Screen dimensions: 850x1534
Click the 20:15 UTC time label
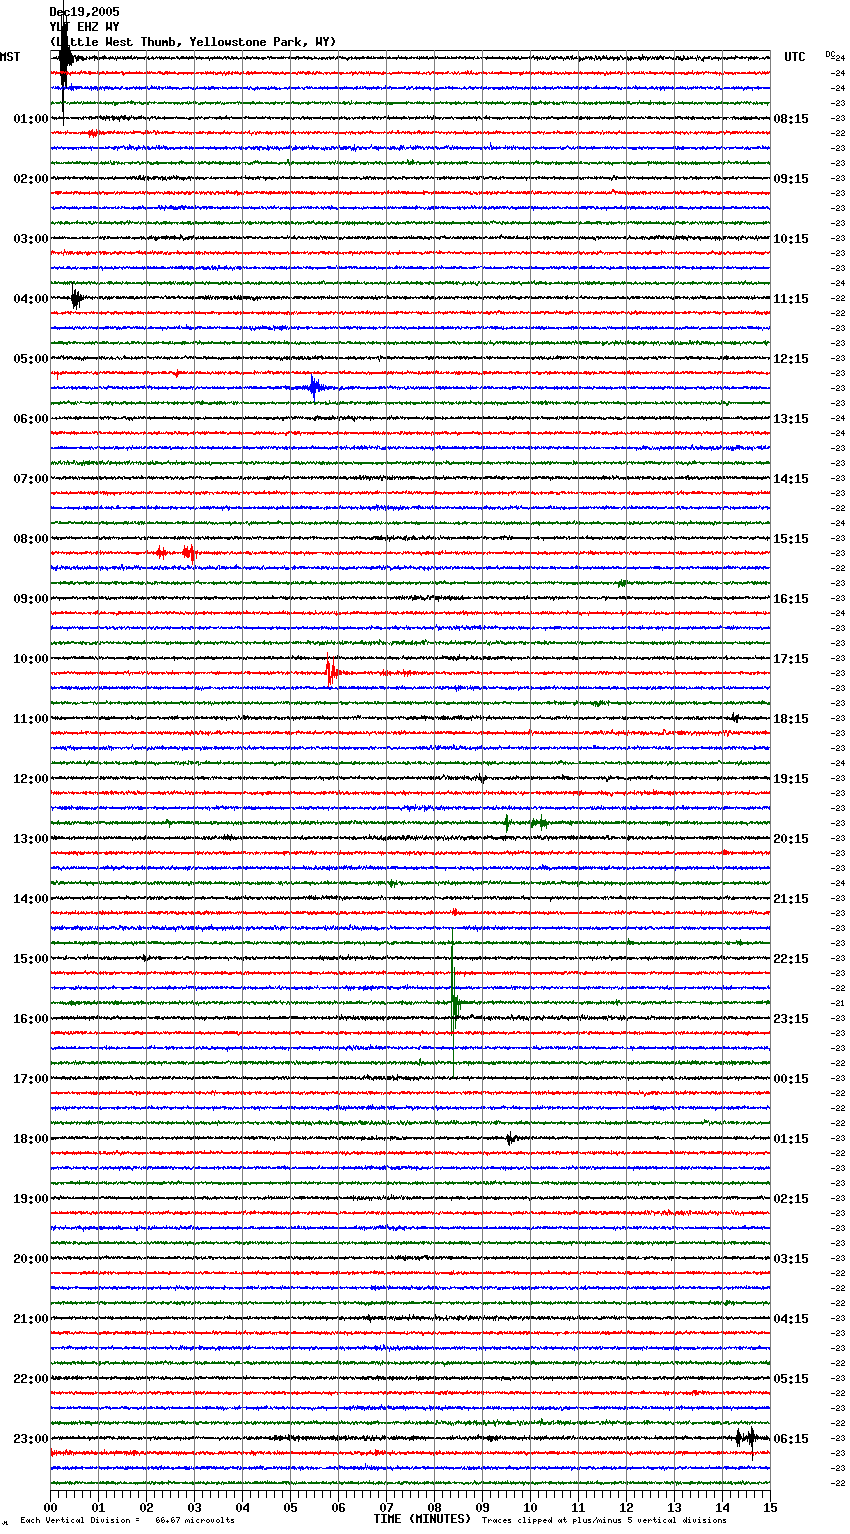click(x=791, y=839)
